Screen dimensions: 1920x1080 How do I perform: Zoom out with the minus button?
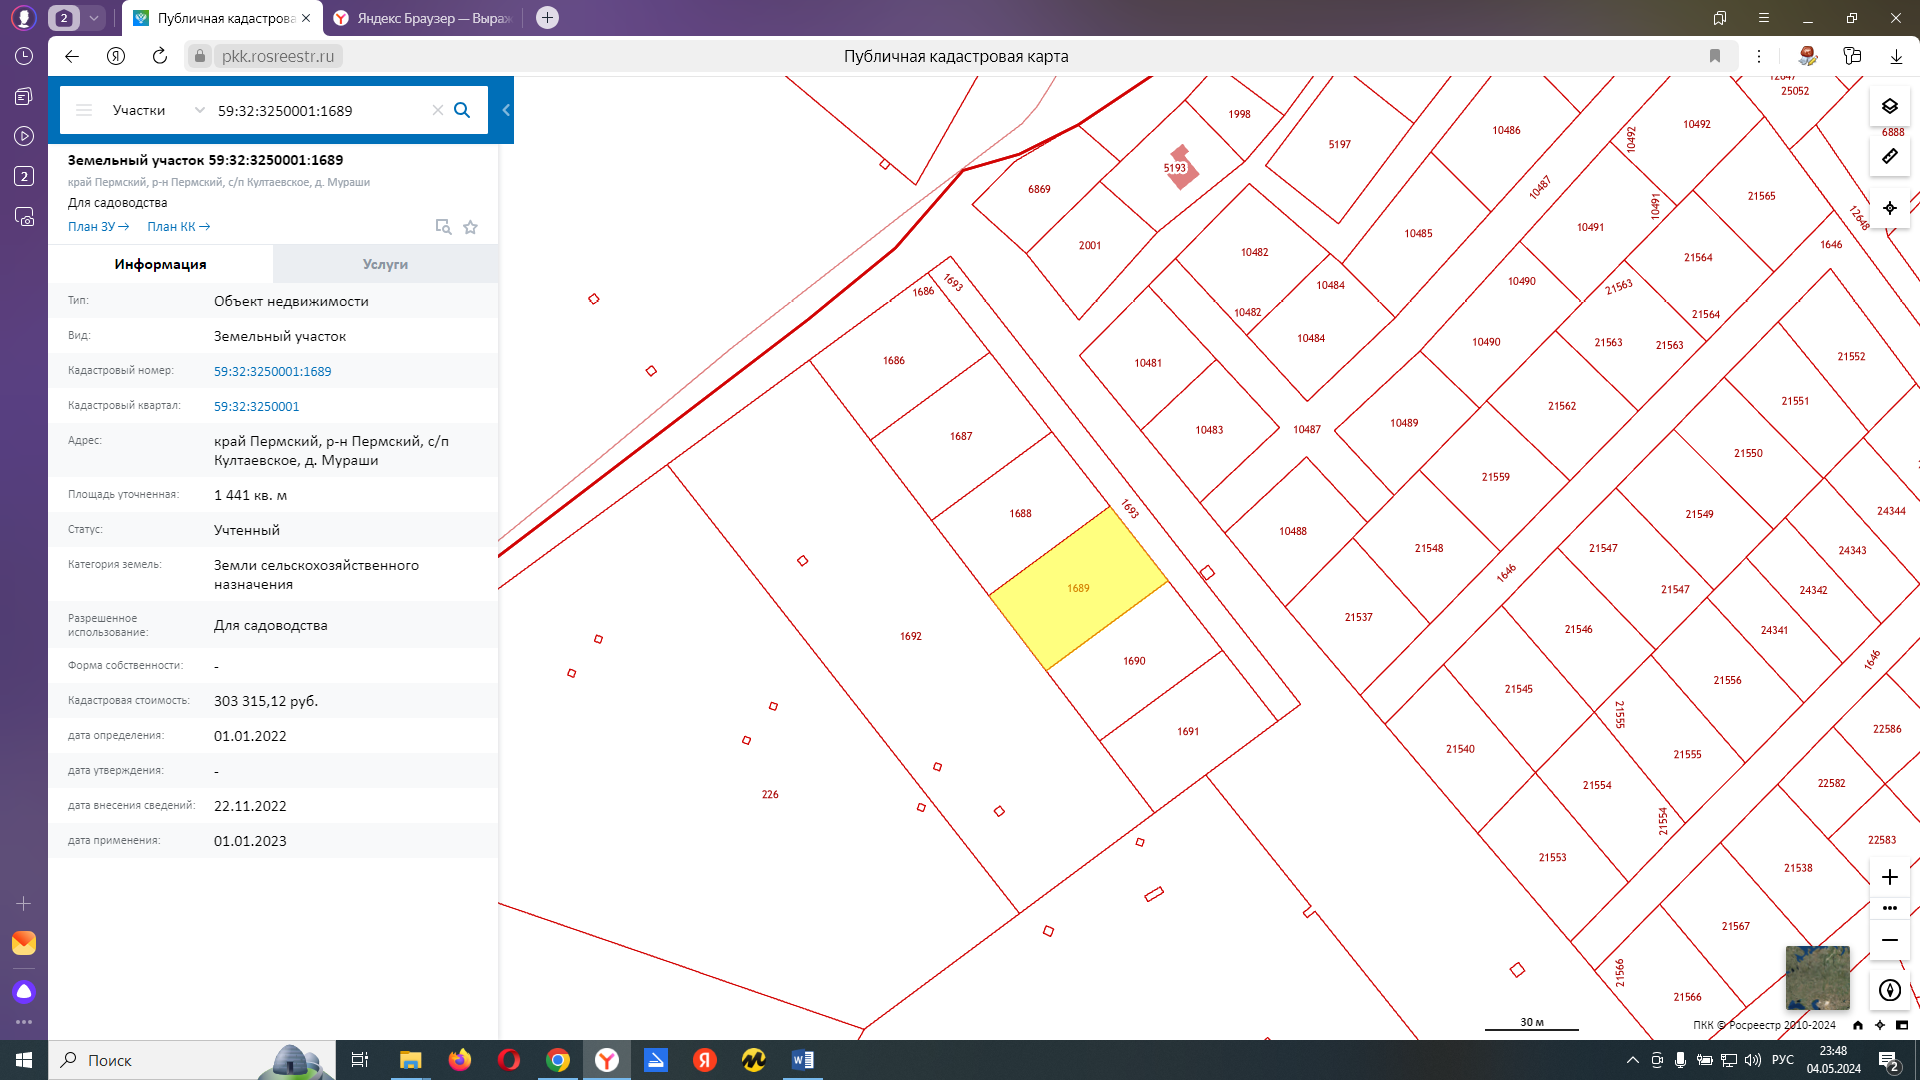tap(1889, 940)
